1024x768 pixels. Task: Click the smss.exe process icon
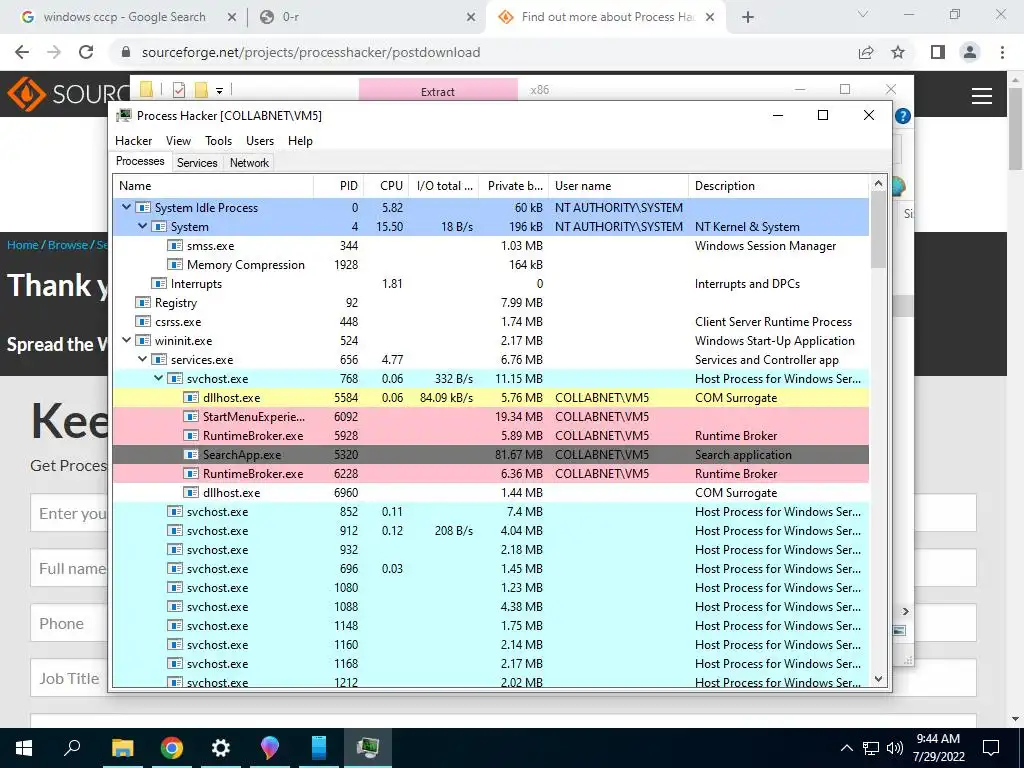tap(174, 246)
